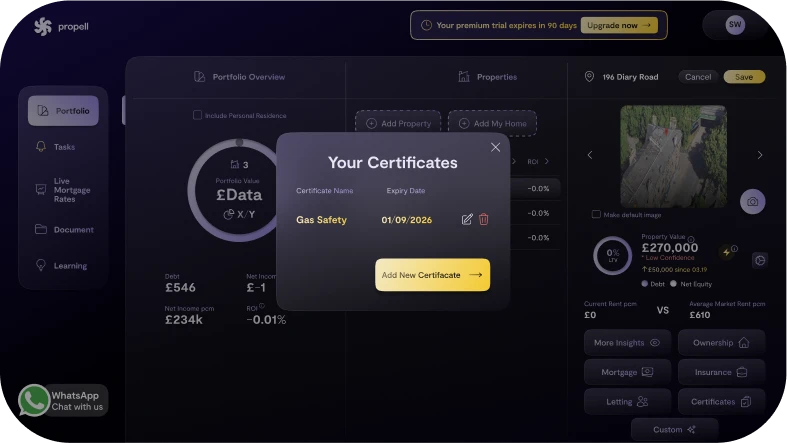The image size is (787, 443).
Task: Click the lightning bolt icon near property value
Action: tap(727, 251)
